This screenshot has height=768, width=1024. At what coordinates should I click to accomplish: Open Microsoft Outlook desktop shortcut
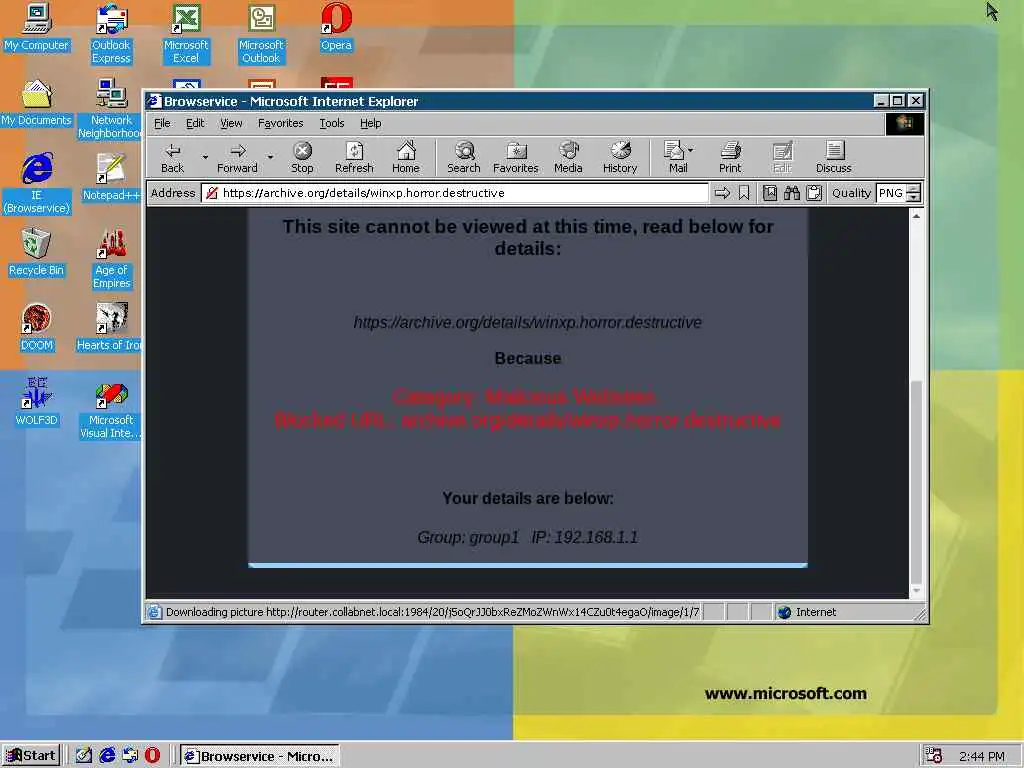[261, 34]
